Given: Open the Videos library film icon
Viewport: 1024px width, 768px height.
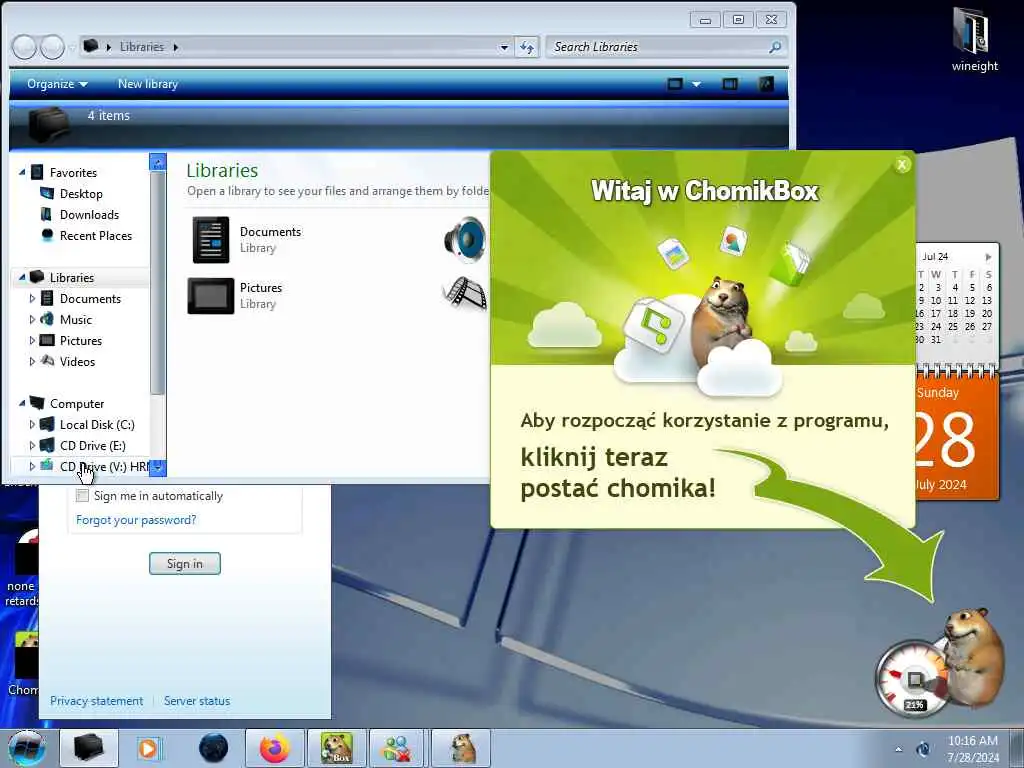Looking at the screenshot, I should click(x=466, y=293).
